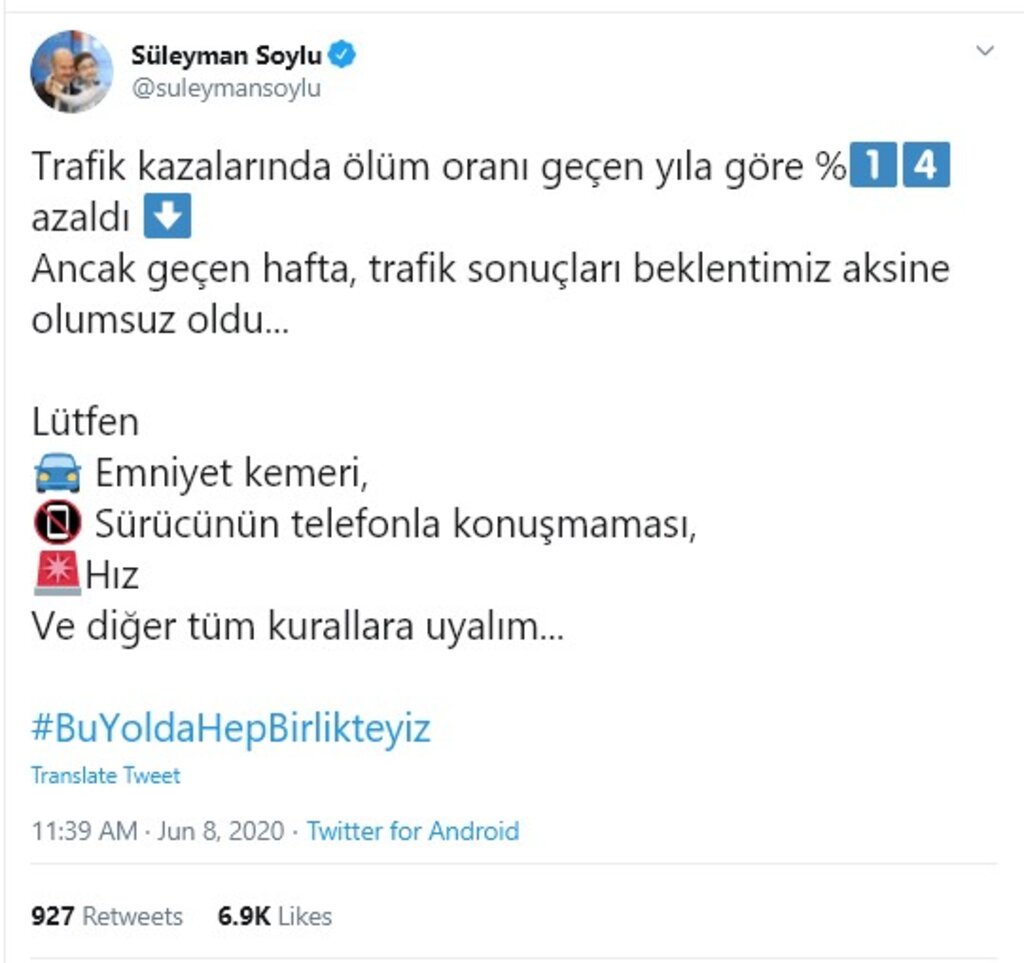This screenshot has width=1024, height=963.
Task: Click the tweet text starting with Trafik kazalarında
Action: [x=490, y=243]
